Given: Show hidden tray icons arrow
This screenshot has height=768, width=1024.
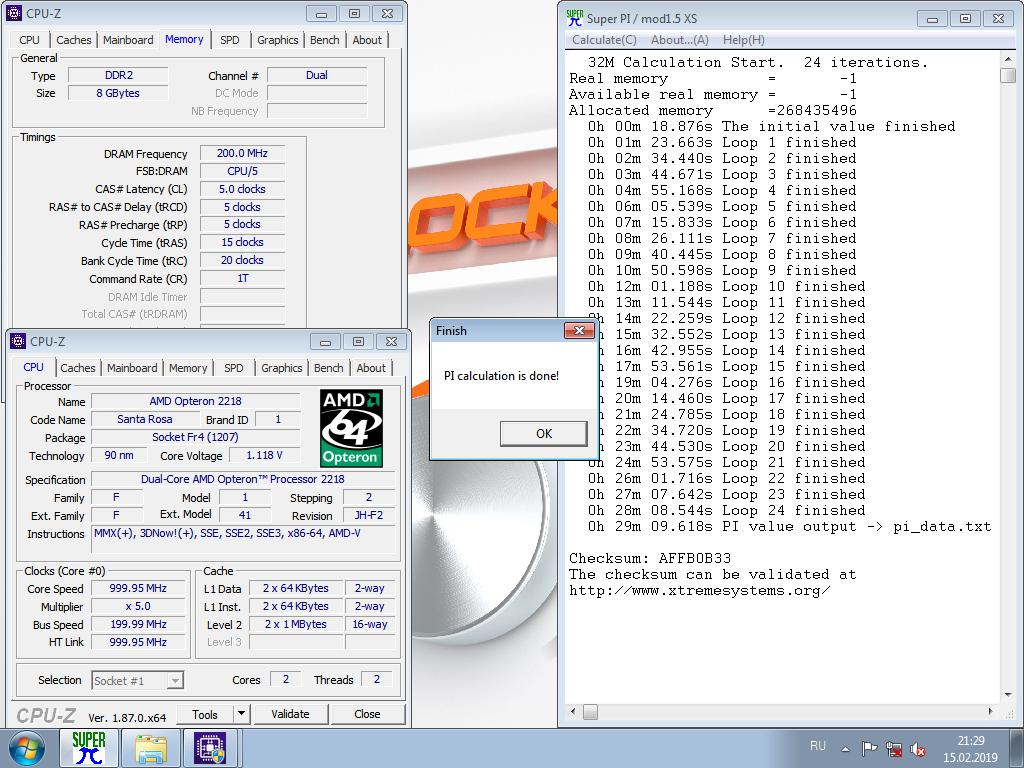Looking at the screenshot, I should [x=845, y=749].
